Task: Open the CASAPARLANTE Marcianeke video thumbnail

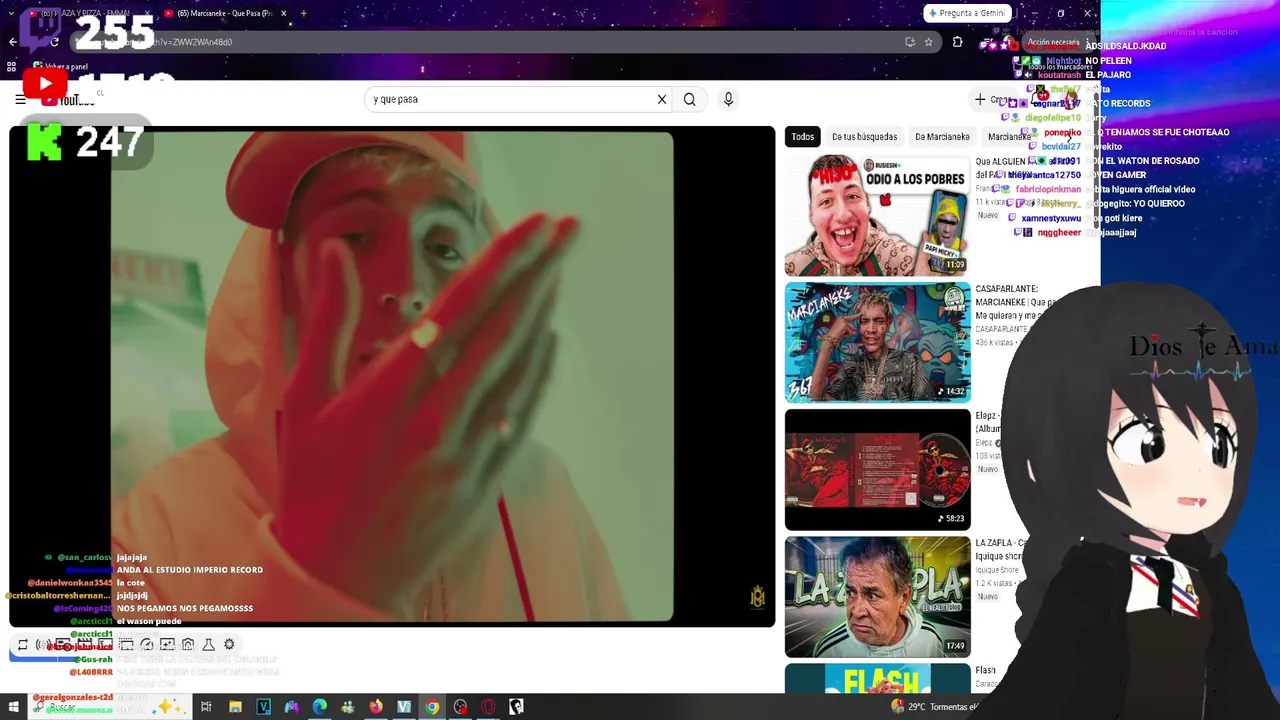Action: pyautogui.click(x=877, y=342)
